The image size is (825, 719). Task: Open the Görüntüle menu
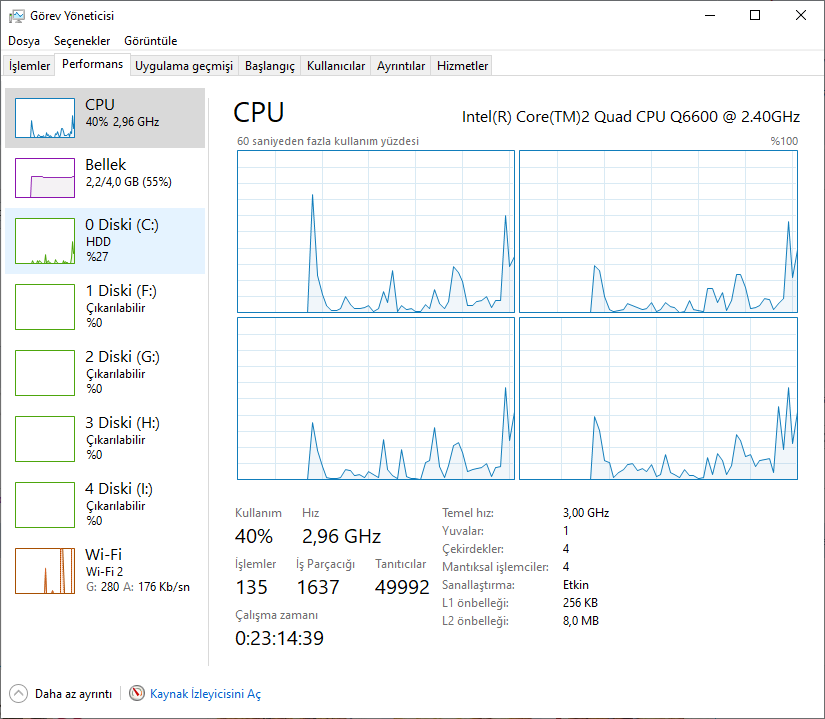150,40
